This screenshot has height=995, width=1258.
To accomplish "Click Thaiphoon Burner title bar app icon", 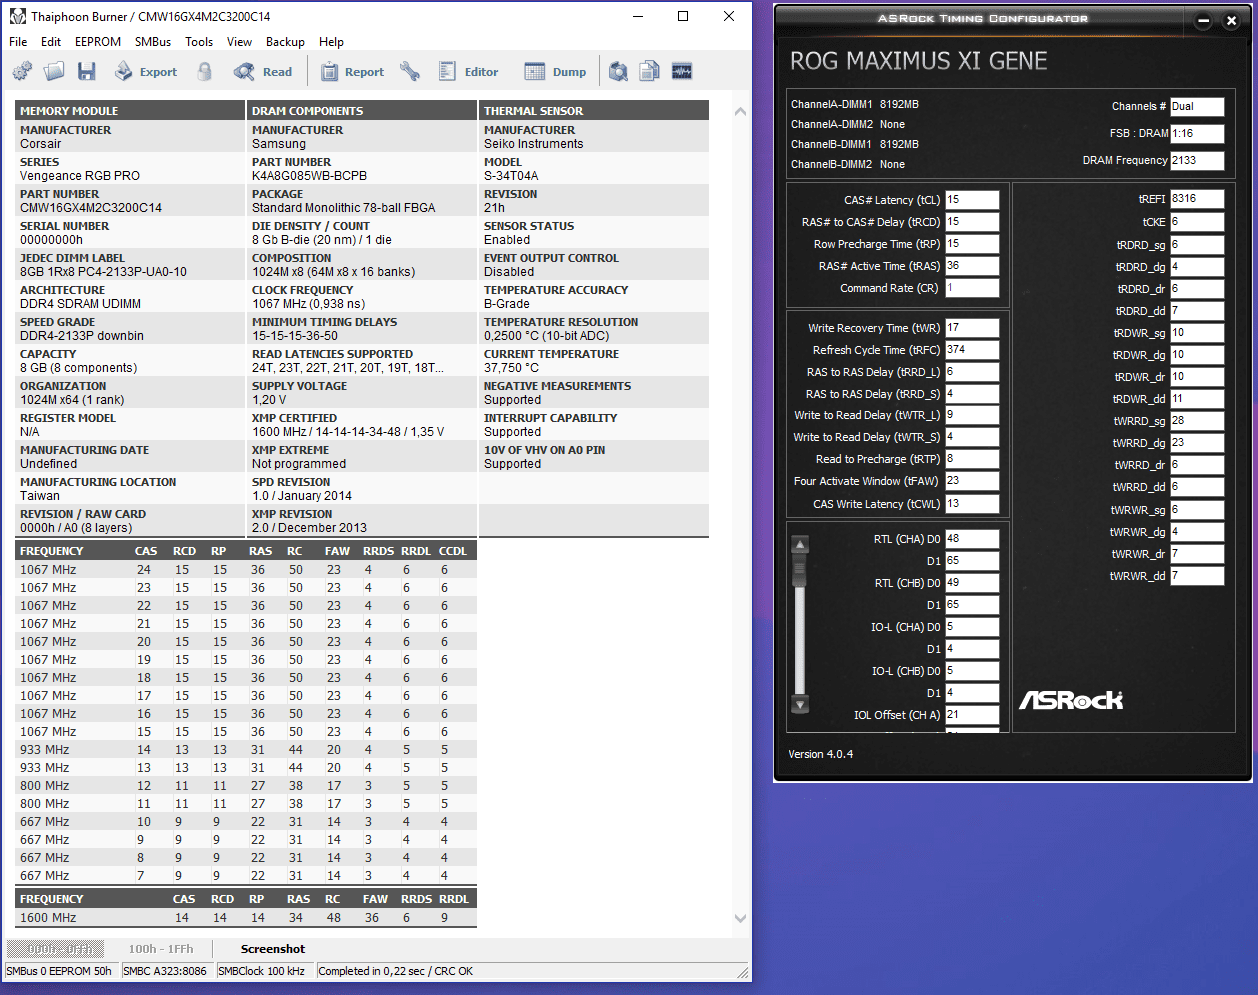I will 17,16.
